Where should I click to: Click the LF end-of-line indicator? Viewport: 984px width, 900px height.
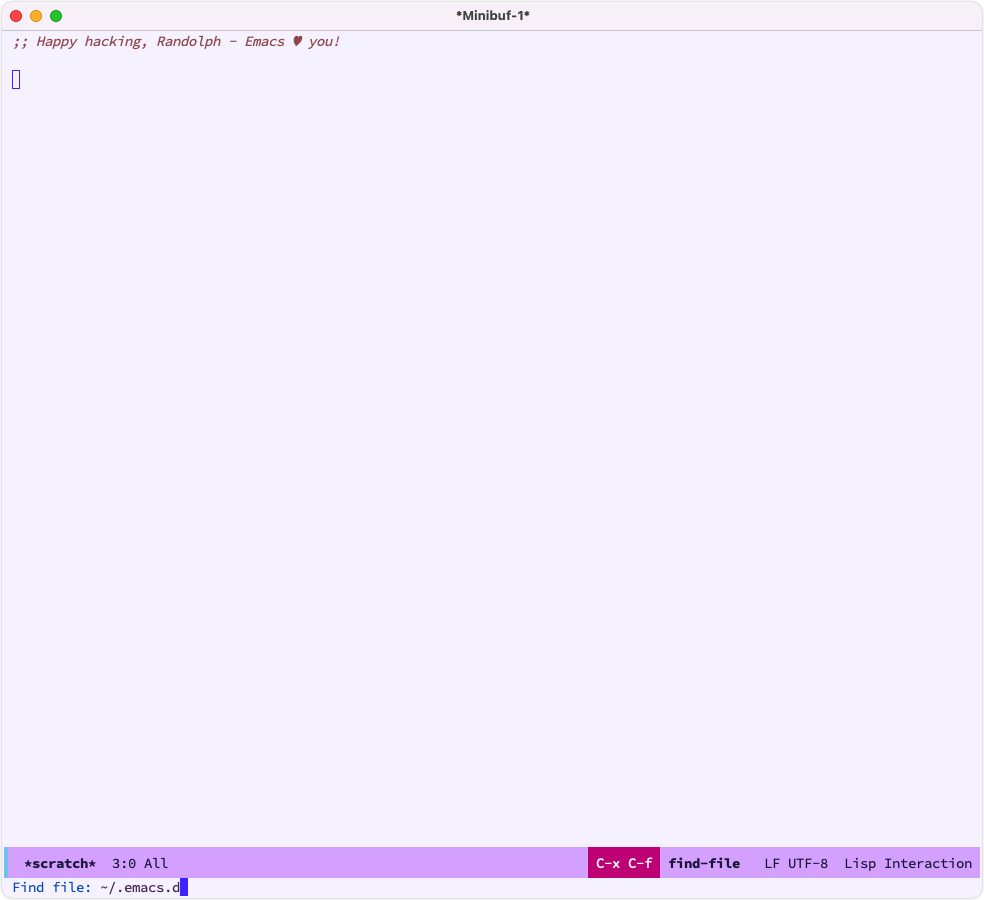[772, 864]
